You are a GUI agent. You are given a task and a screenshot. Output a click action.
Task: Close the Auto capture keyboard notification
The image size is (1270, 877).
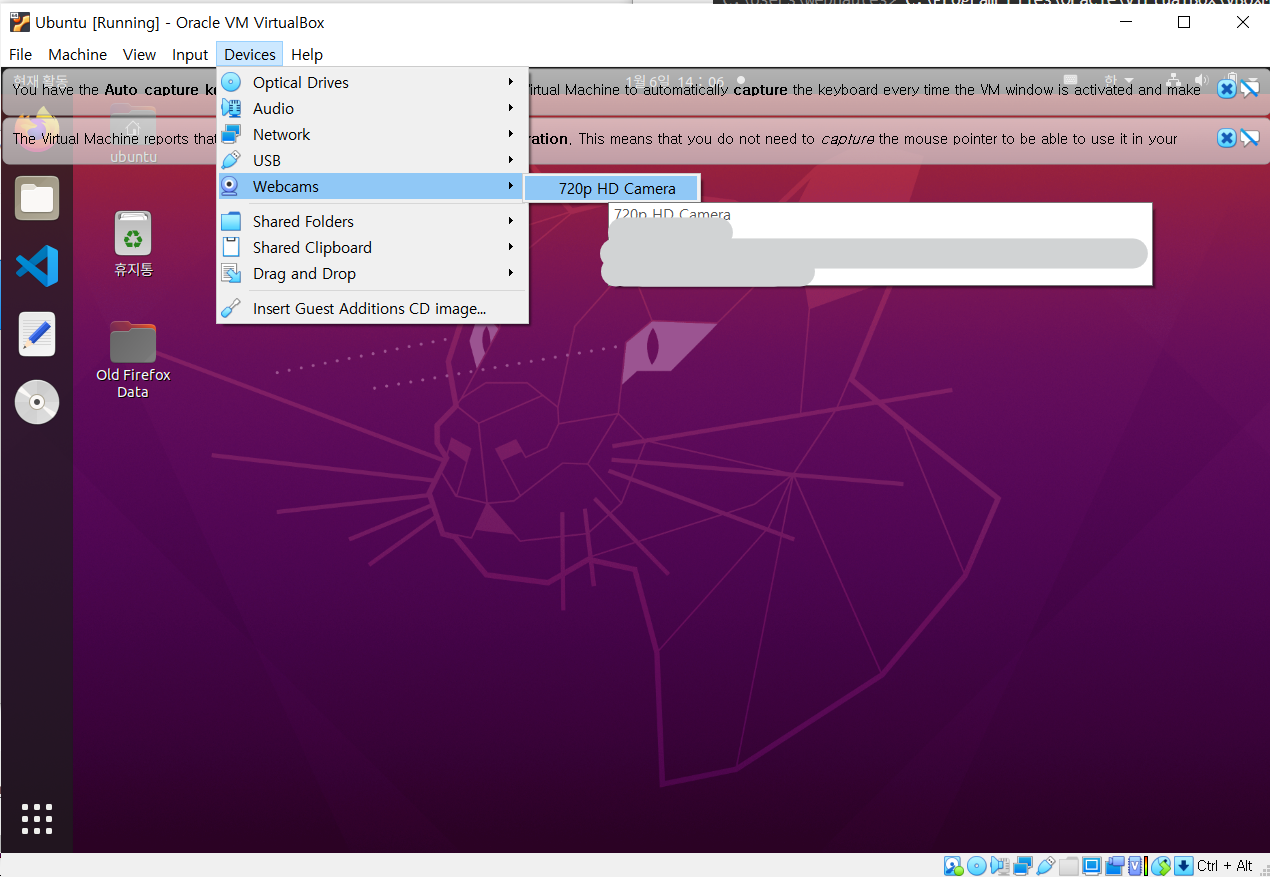coord(1226,89)
